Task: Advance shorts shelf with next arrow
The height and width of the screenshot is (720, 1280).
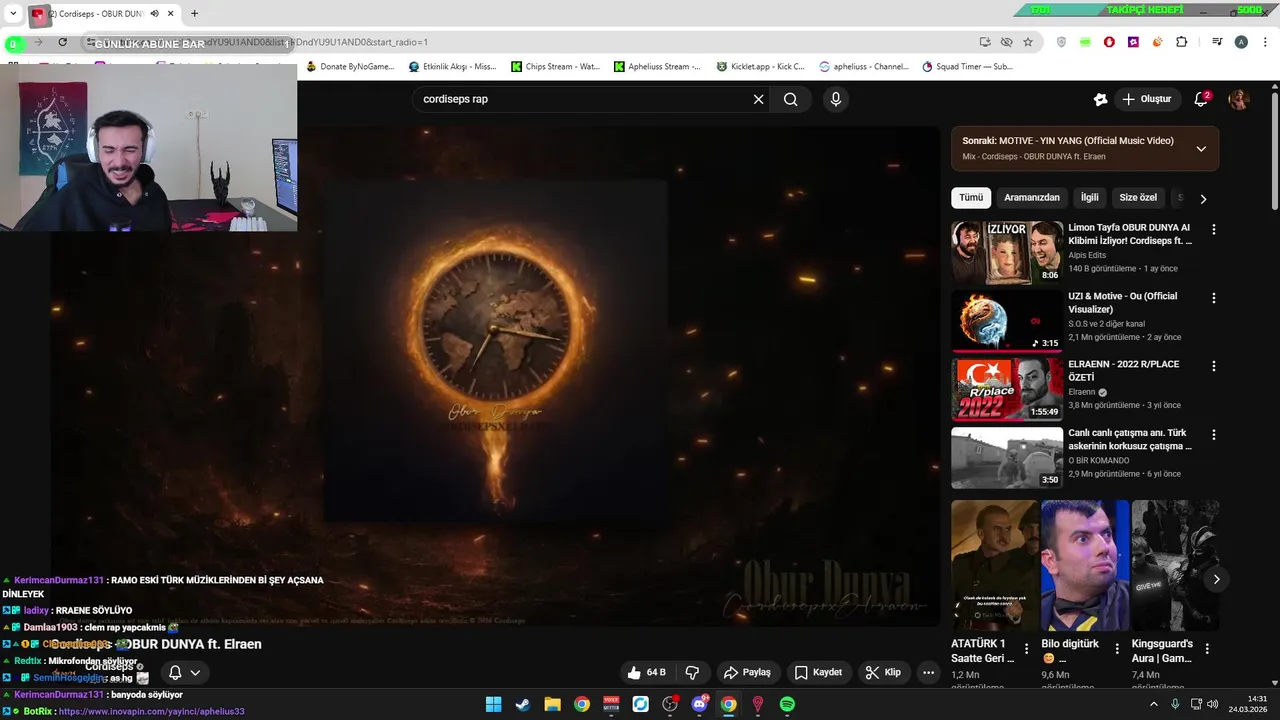Action: 1216,579
